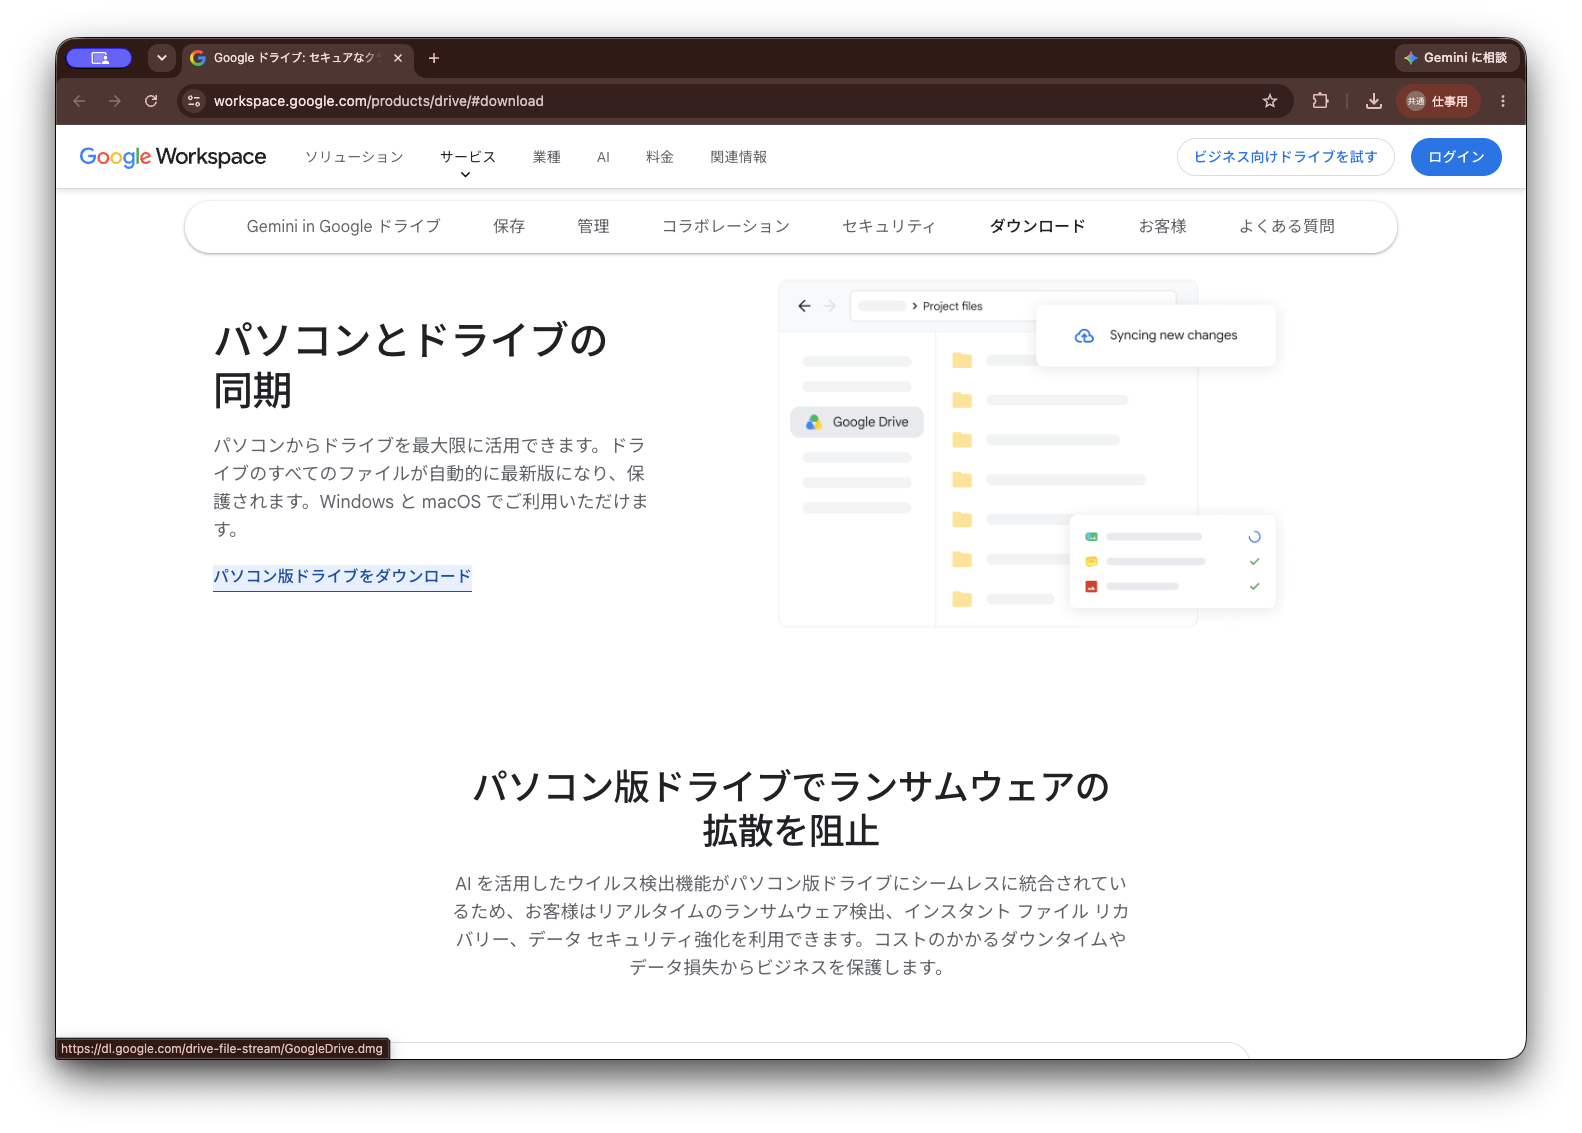Screen dimensions: 1582x1133
Task: Click ランサムウェアの拡散を阻止 heading
Action: 791,809
